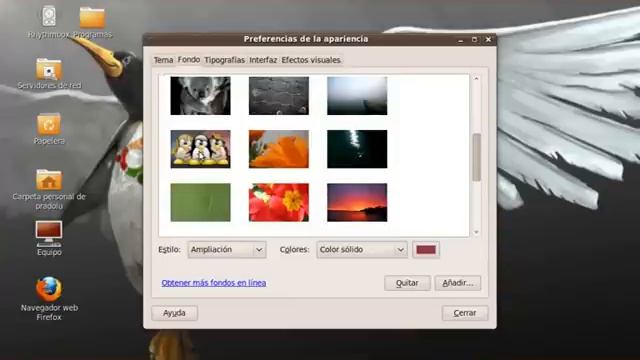The width and height of the screenshot is (640, 360).
Task: Switch to the Efectos visuales tab
Action: pos(311,60)
